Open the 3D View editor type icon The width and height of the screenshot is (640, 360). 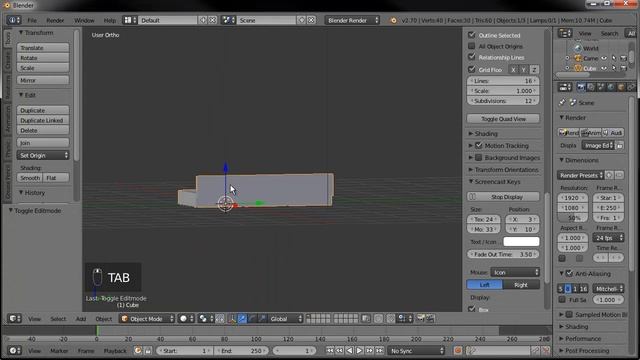(15, 319)
